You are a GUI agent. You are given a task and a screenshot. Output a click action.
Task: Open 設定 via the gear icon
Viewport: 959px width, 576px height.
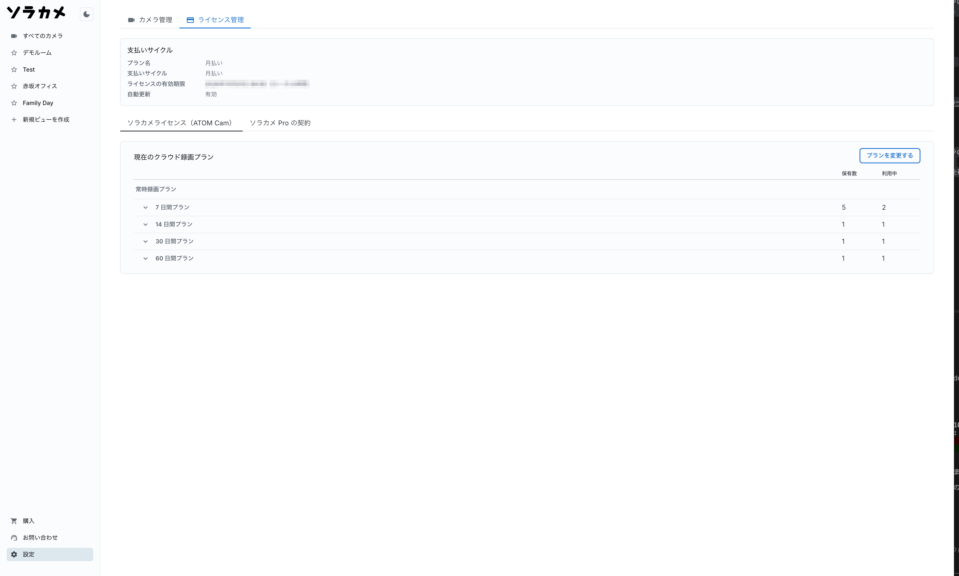point(14,555)
